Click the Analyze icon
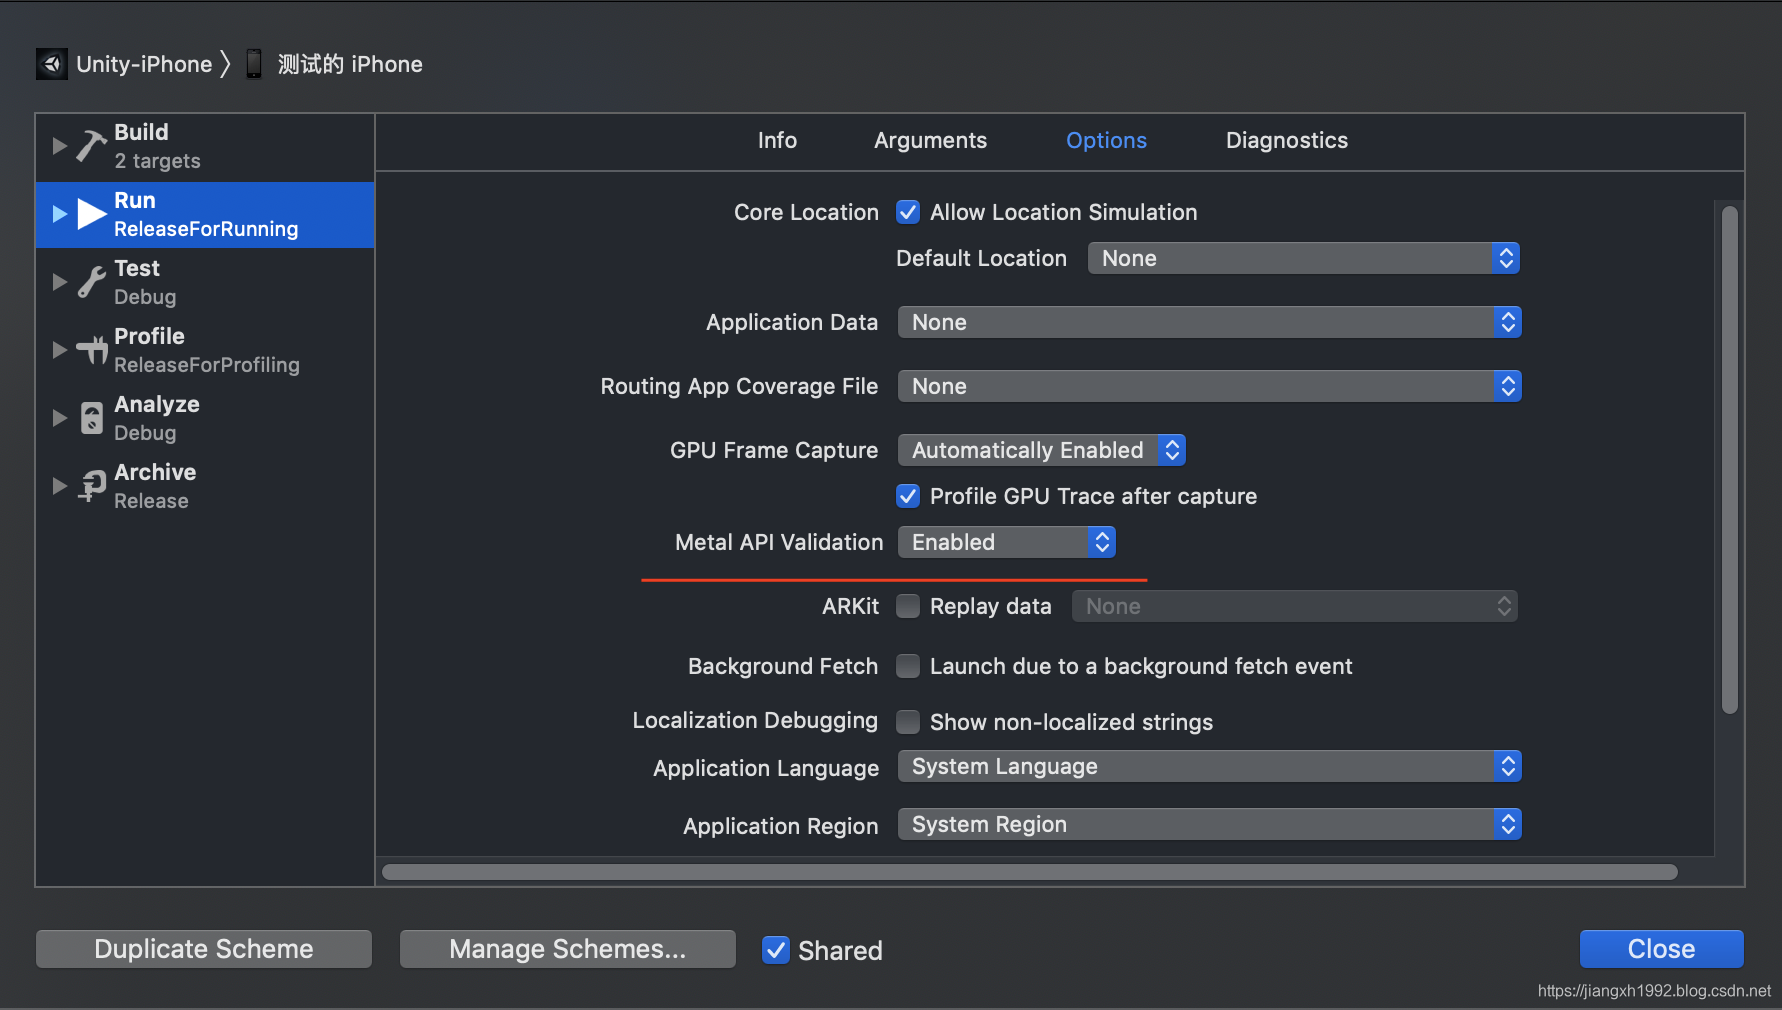This screenshot has width=1782, height=1010. click(92, 418)
